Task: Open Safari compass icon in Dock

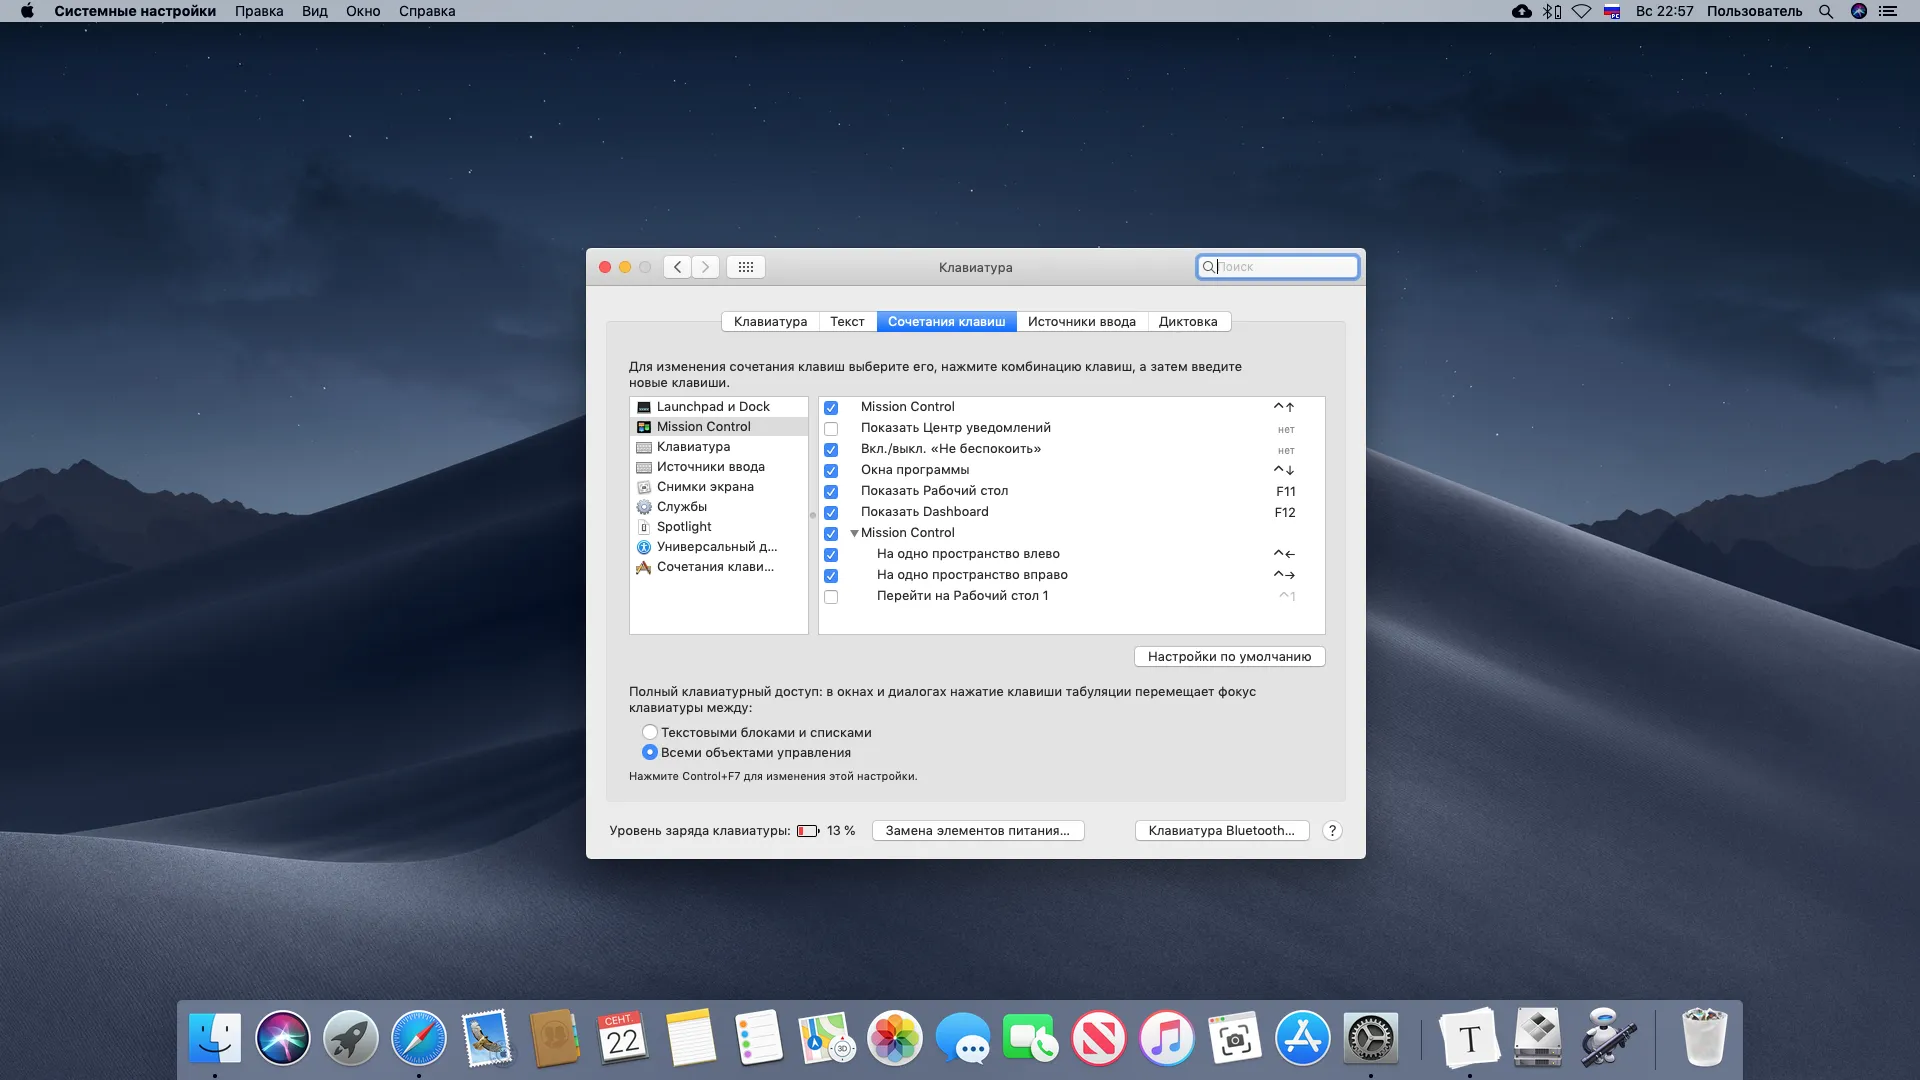Action: (x=419, y=1038)
